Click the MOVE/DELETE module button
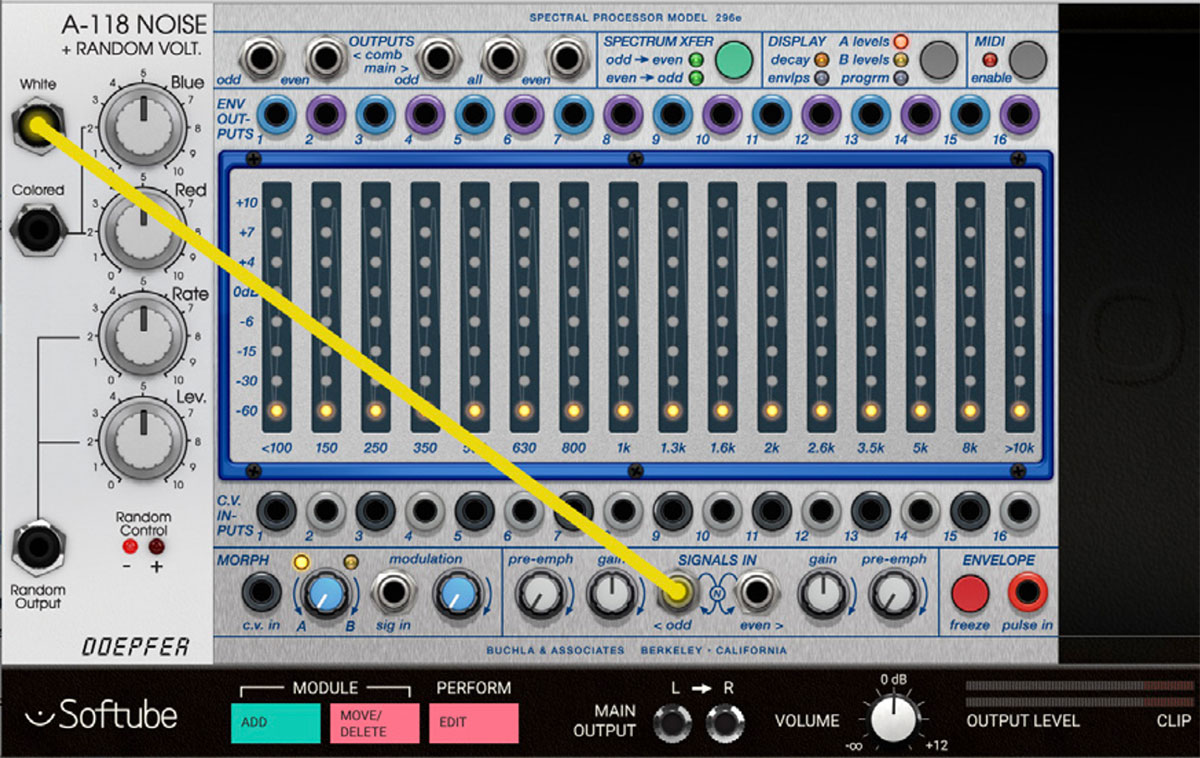The height and width of the screenshot is (758, 1200). 374,722
